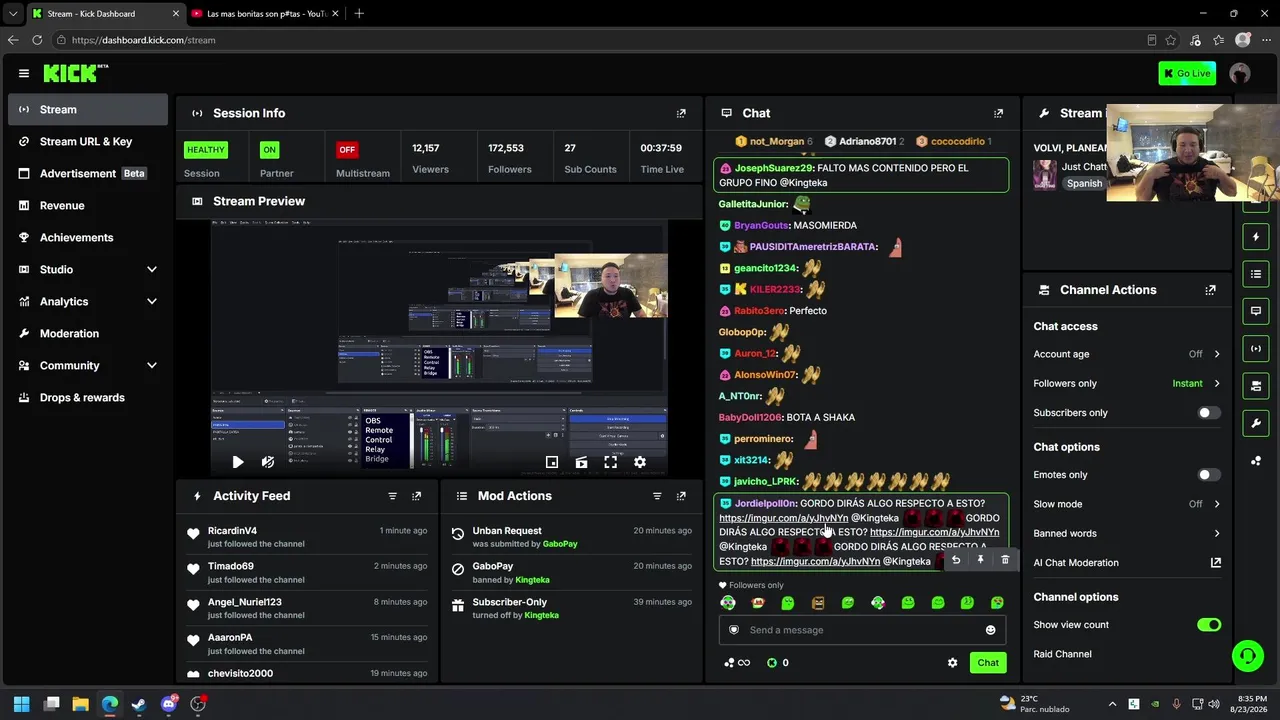Play the stream preview
The width and height of the screenshot is (1280, 720).
(237, 462)
